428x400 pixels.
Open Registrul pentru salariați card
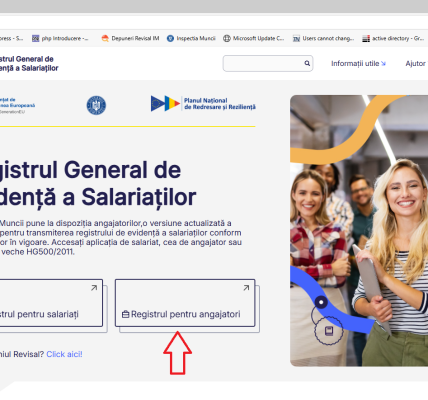click(x=51, y=303)
